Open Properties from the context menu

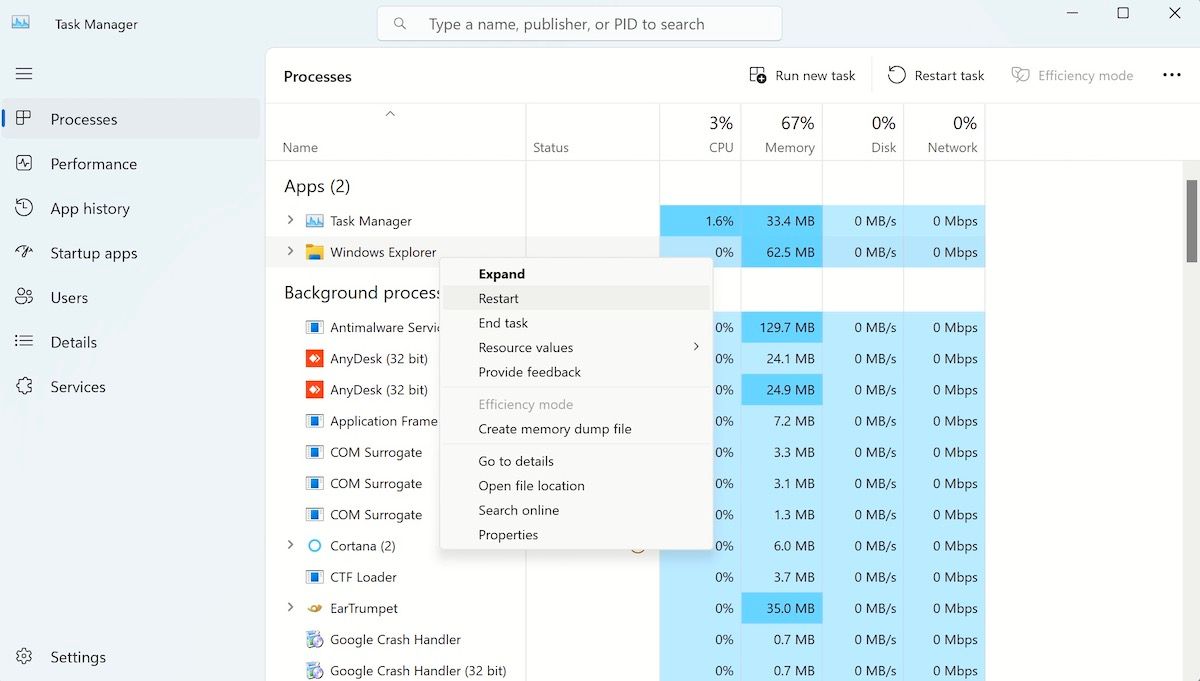point(508,534)
